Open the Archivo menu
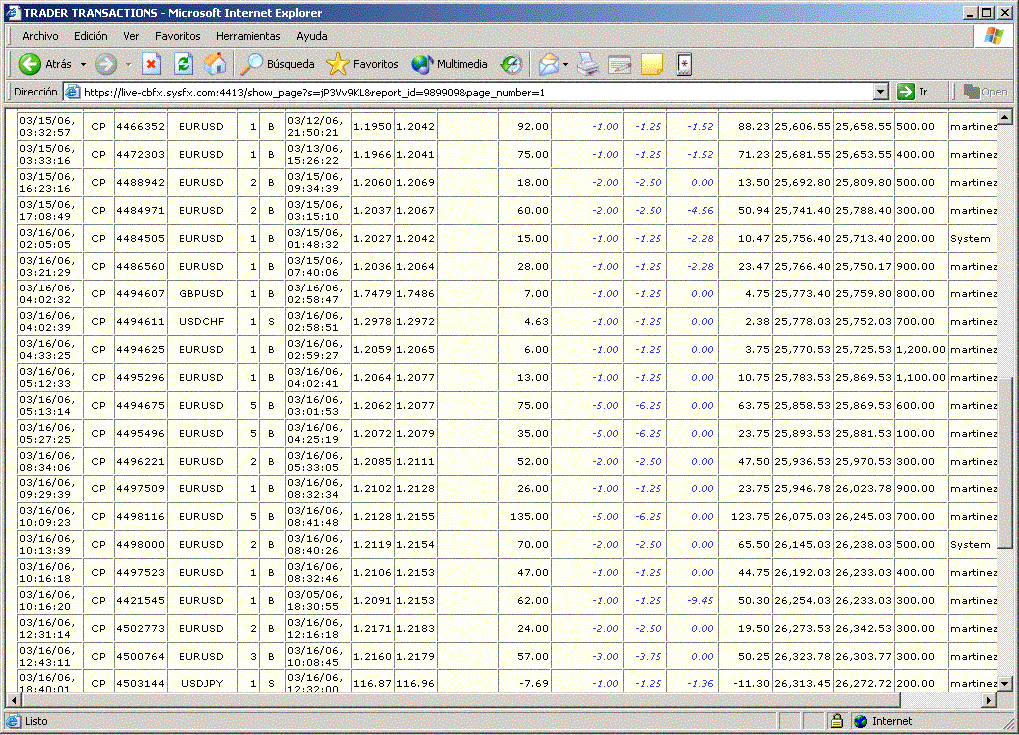 point(40,36)
